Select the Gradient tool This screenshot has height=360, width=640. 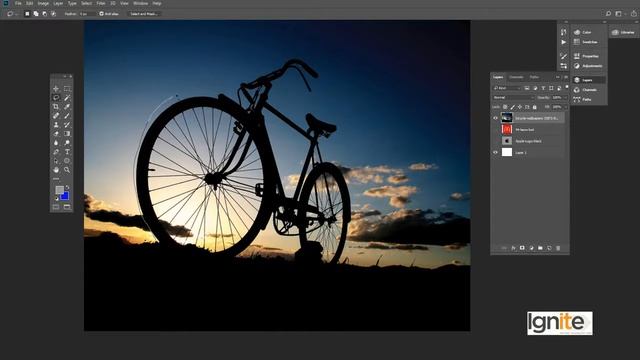tap(67, 133)
